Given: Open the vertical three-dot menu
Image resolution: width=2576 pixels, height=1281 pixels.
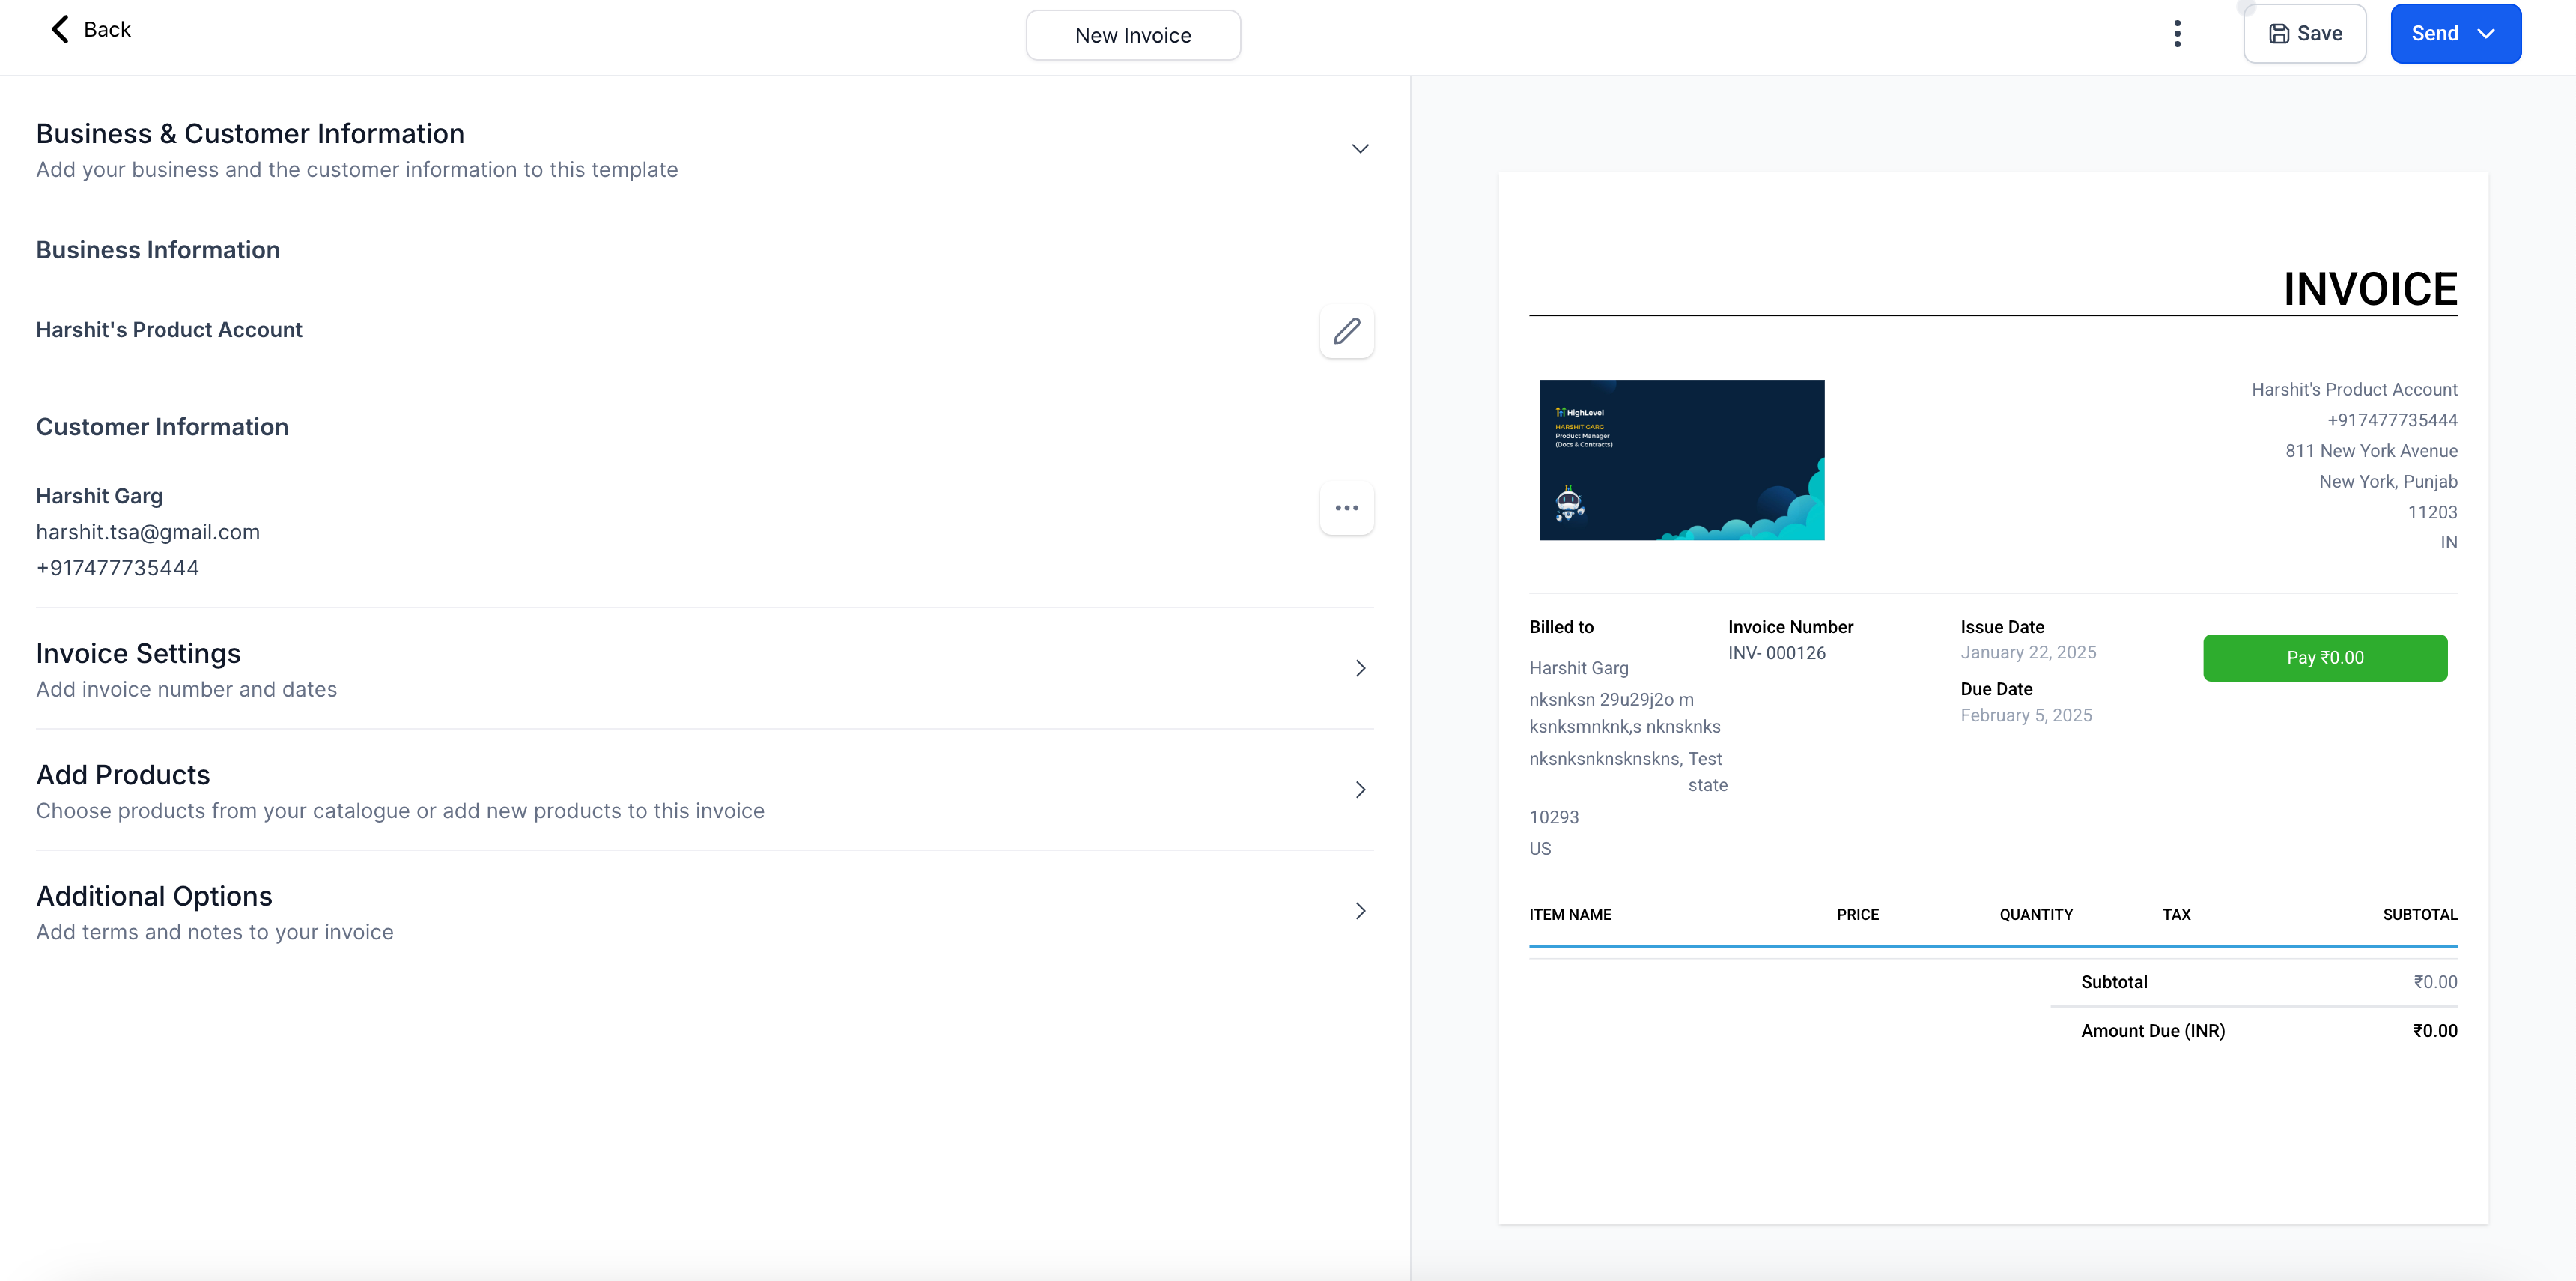Looking at the screenshot, I should click(2177, 34).
